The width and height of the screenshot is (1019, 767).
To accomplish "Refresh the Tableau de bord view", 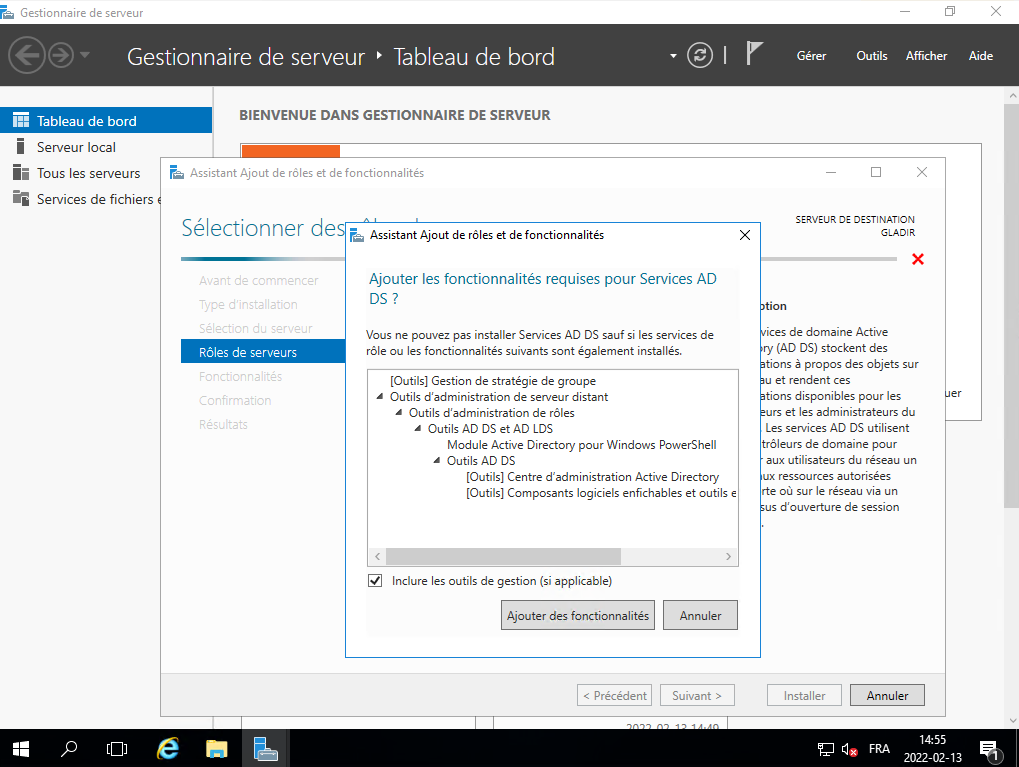I will click(700, 55).
